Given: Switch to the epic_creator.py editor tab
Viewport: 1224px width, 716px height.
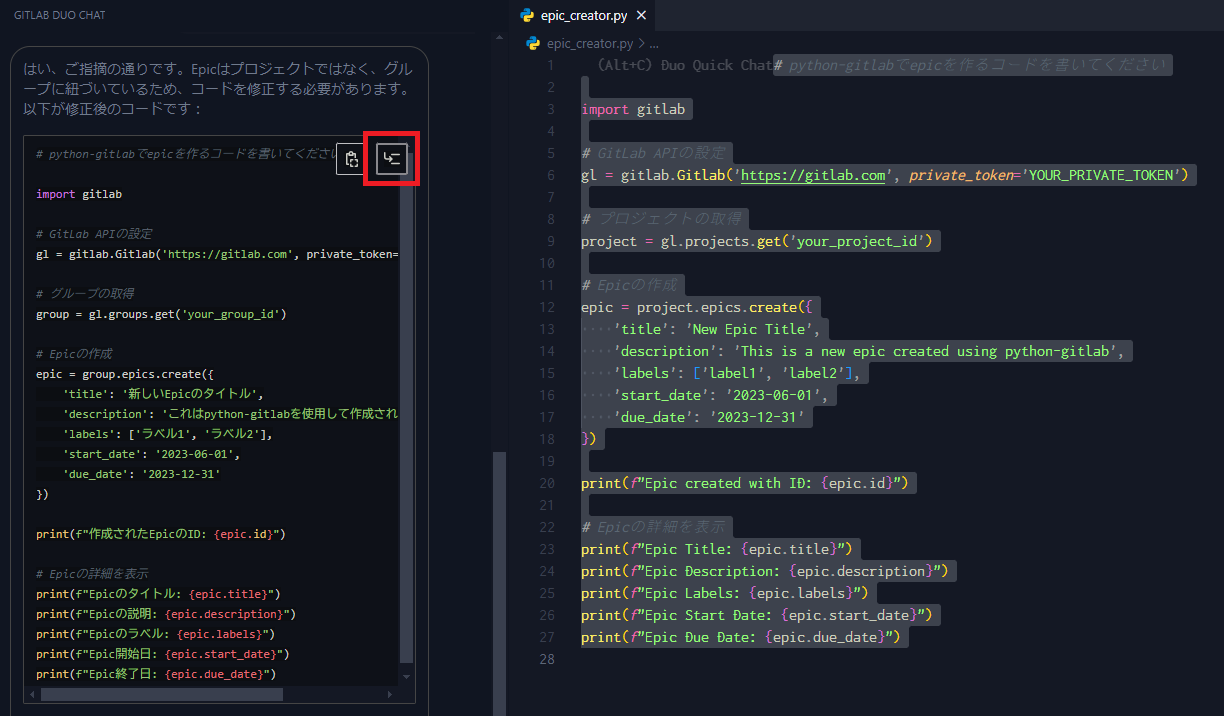Looking at the screenshot, I should click(x=583, y=16).
